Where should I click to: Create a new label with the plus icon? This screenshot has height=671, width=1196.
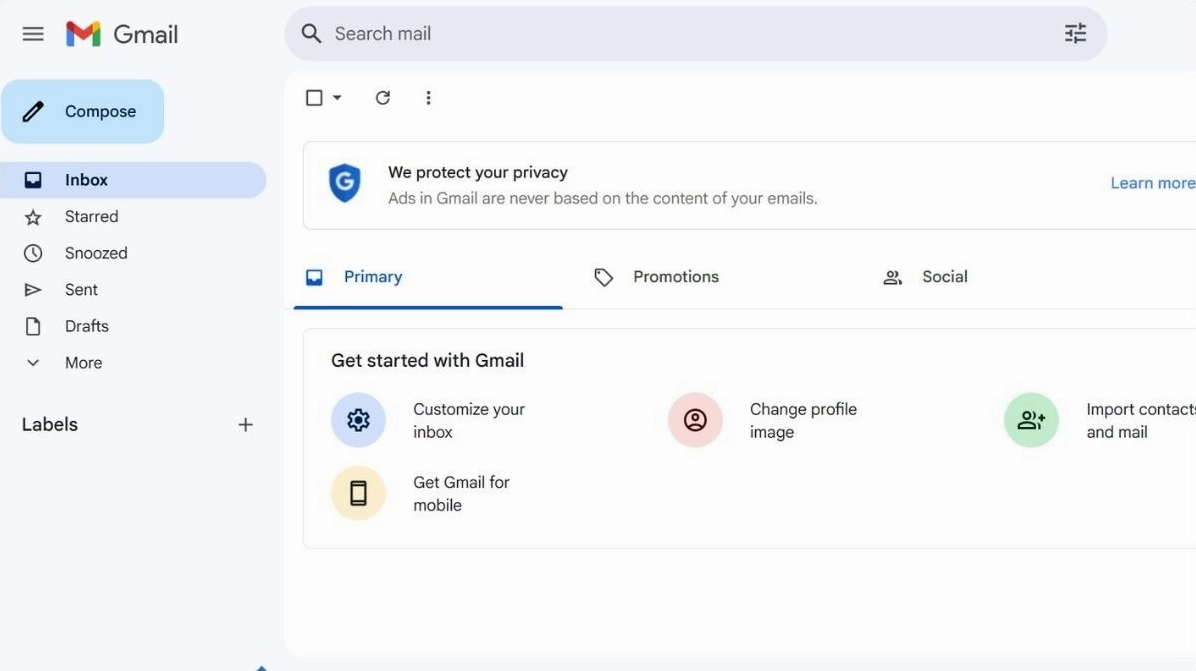pyautogui.click(x=245, y=424)
